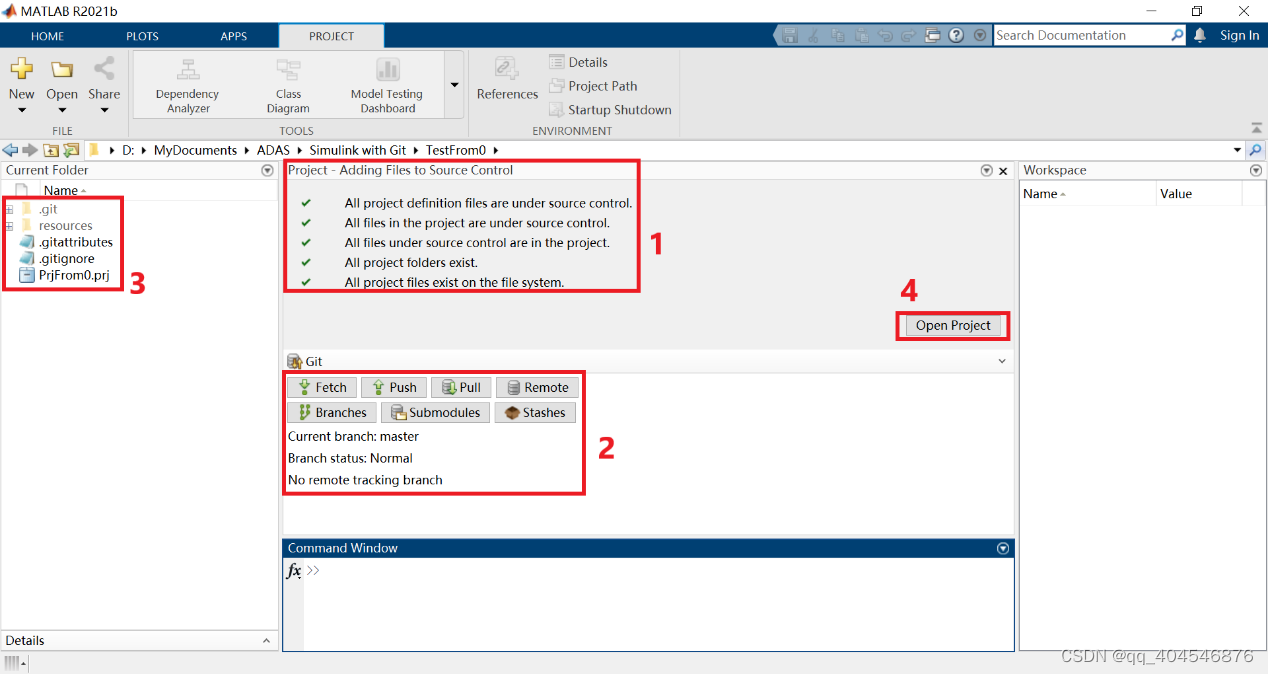Open the Workspace panel actions dropdown
Image resolution: width=1268 pixels, height=674 pixels.
point(1256,170)
